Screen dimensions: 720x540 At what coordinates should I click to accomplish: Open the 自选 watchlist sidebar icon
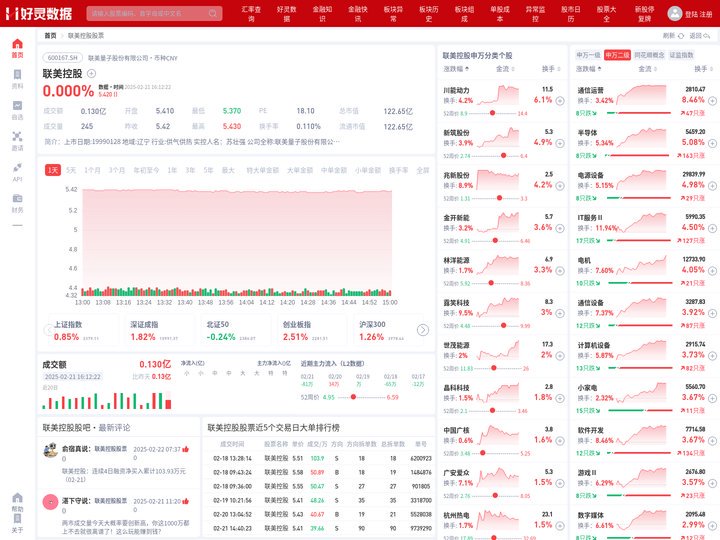[17, 110]
